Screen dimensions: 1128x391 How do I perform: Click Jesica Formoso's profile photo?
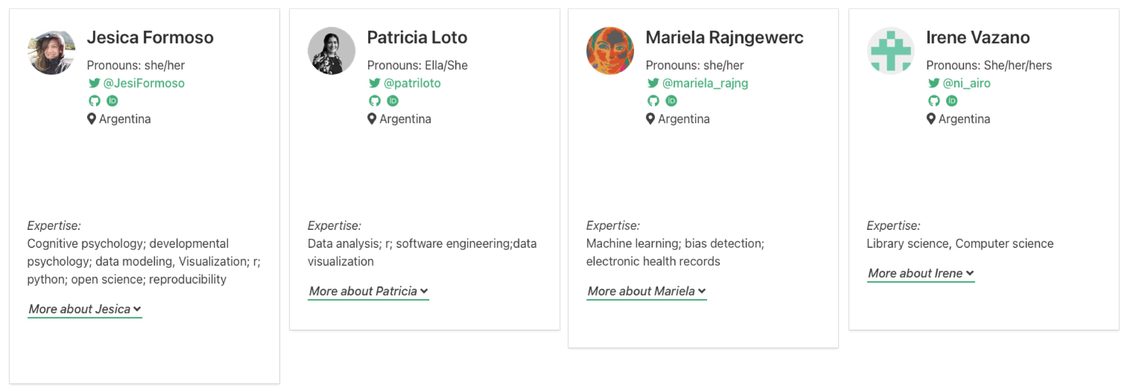[51, 51]
